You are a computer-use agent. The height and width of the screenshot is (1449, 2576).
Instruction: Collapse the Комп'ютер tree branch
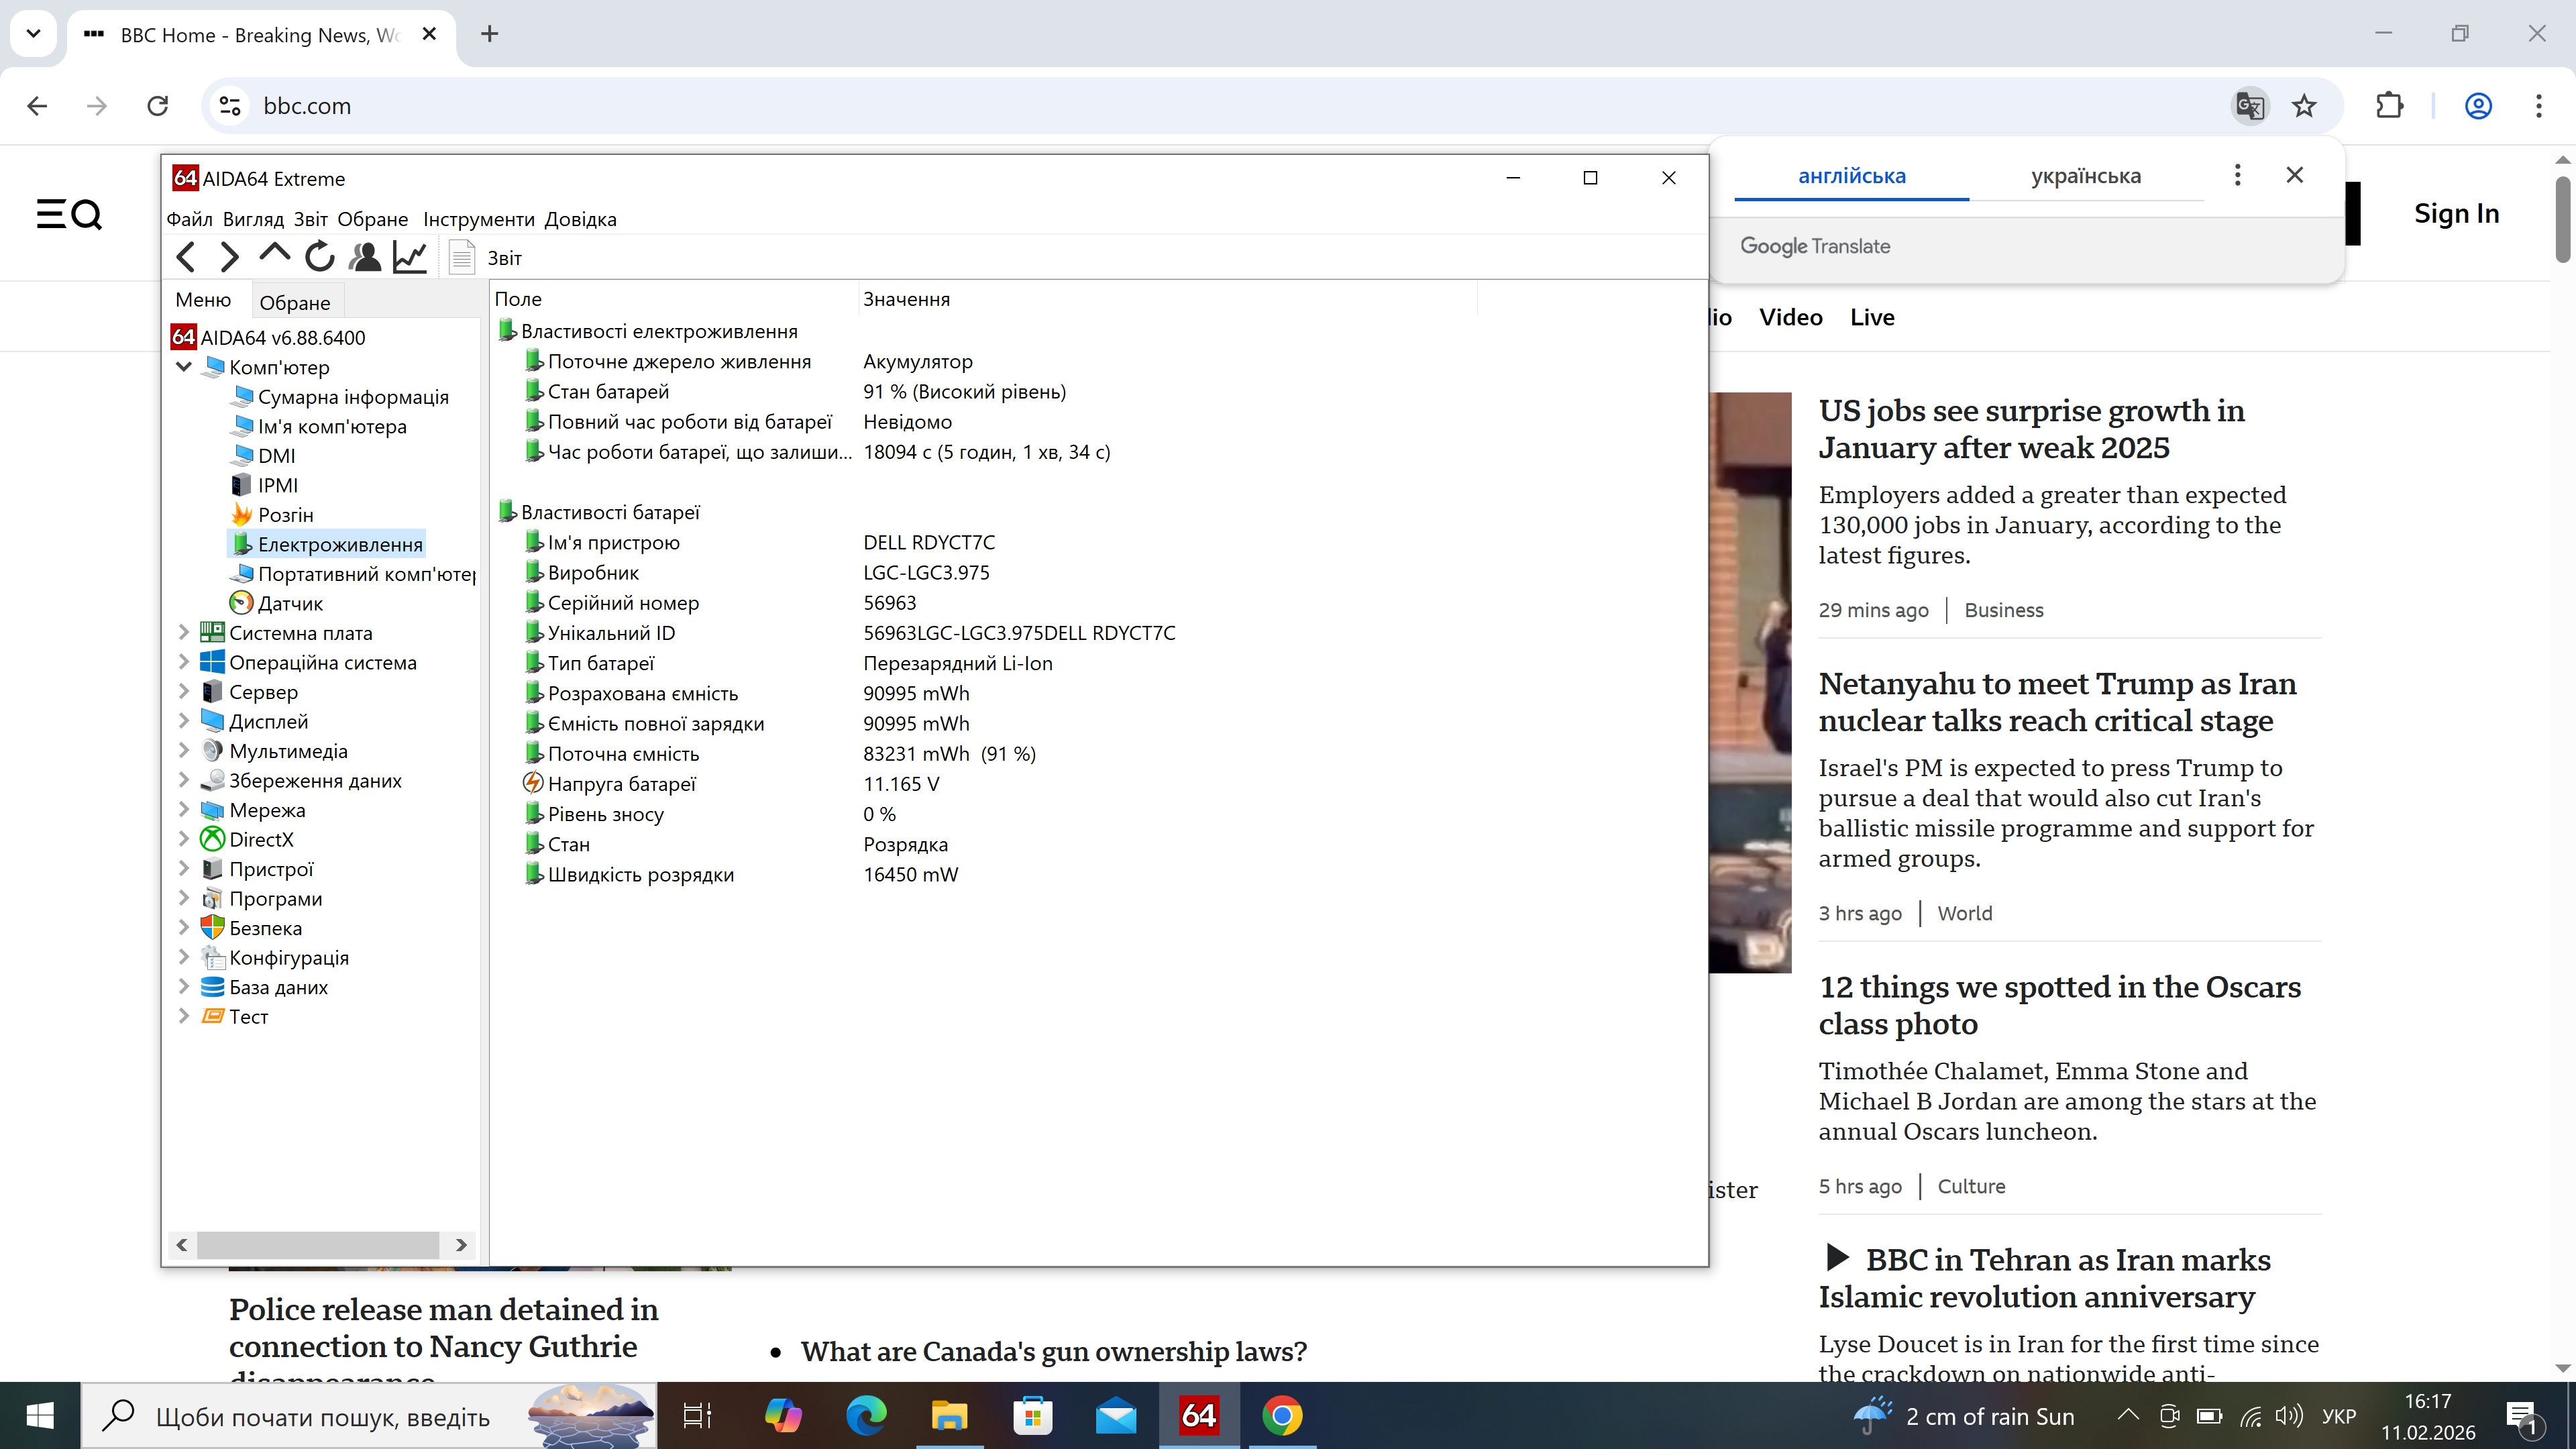(x=184, y=366)
